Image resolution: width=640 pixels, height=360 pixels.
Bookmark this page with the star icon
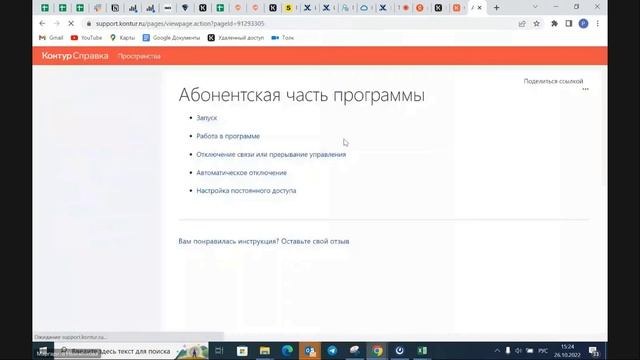click(537, 24)
